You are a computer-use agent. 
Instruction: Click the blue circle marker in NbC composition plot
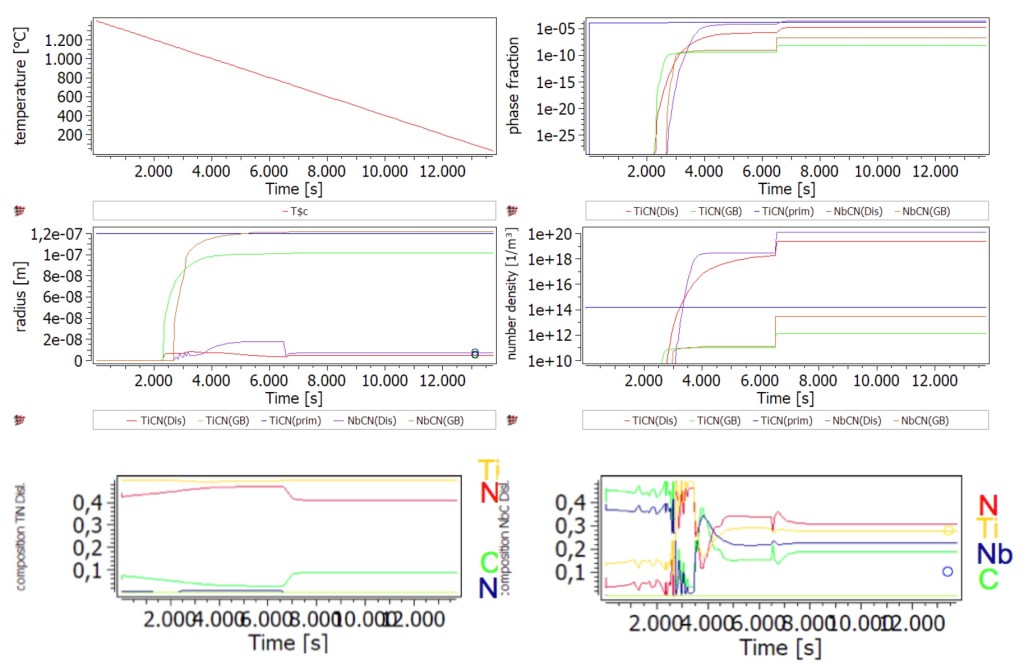pos(947,571)
